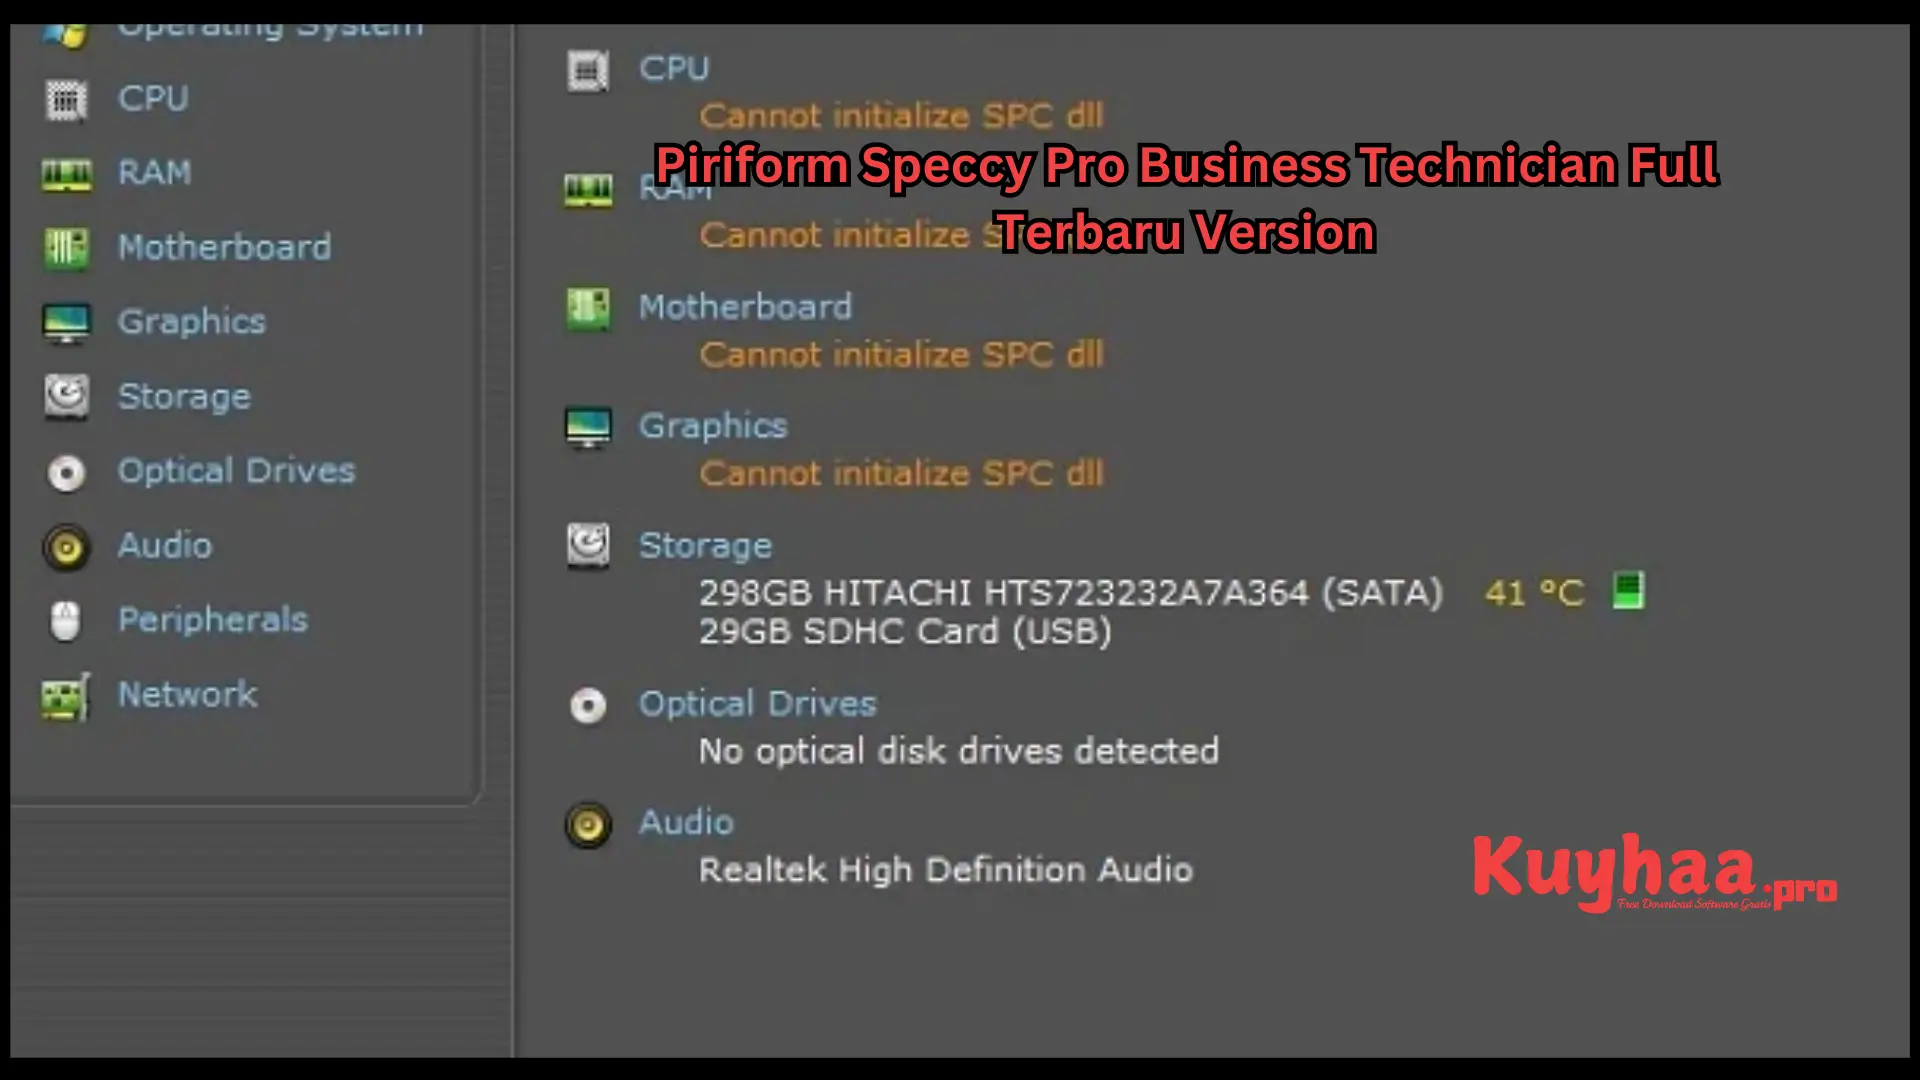Select the Storage sidebar icon

67,396
